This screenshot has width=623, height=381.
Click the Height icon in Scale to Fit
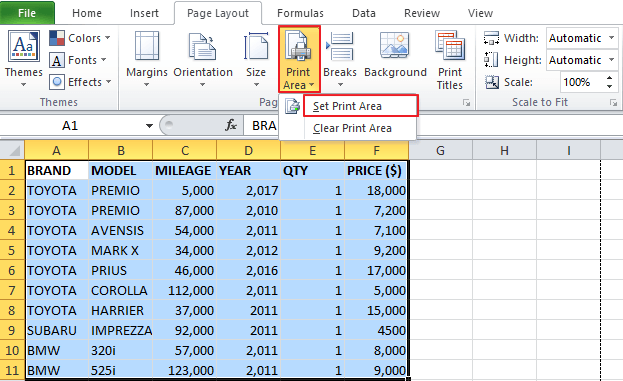491,60
